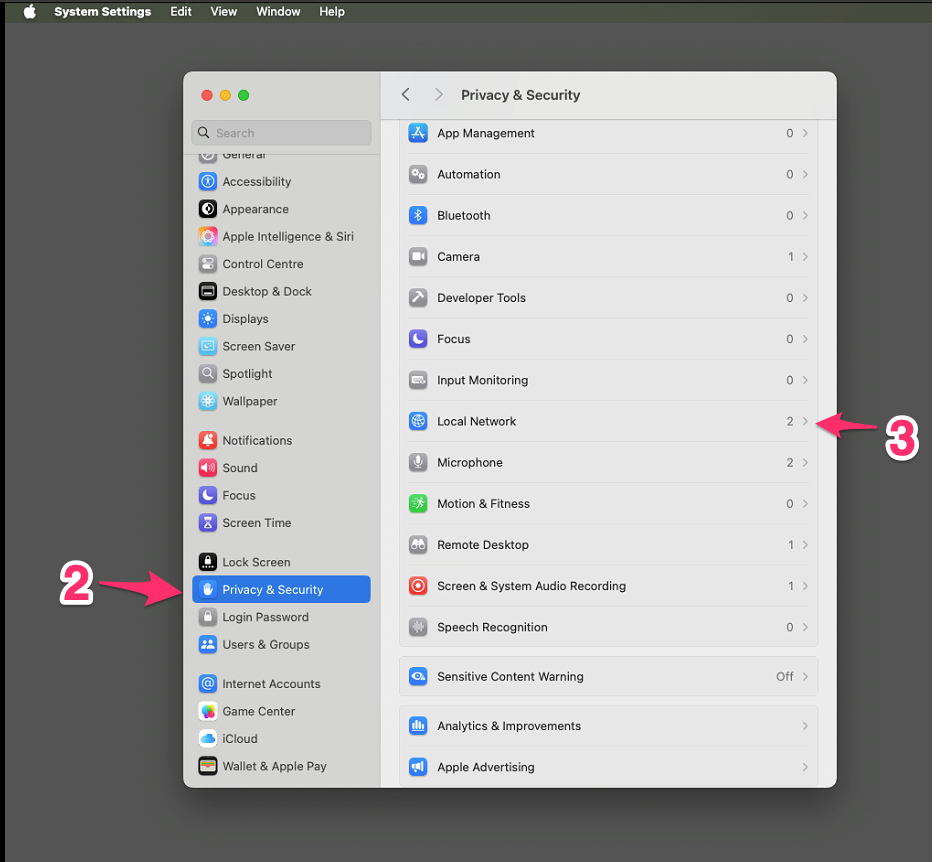Viewport: 937px width, 862px height.
Task: Open the Camera row label
Action: click(458, 256)
